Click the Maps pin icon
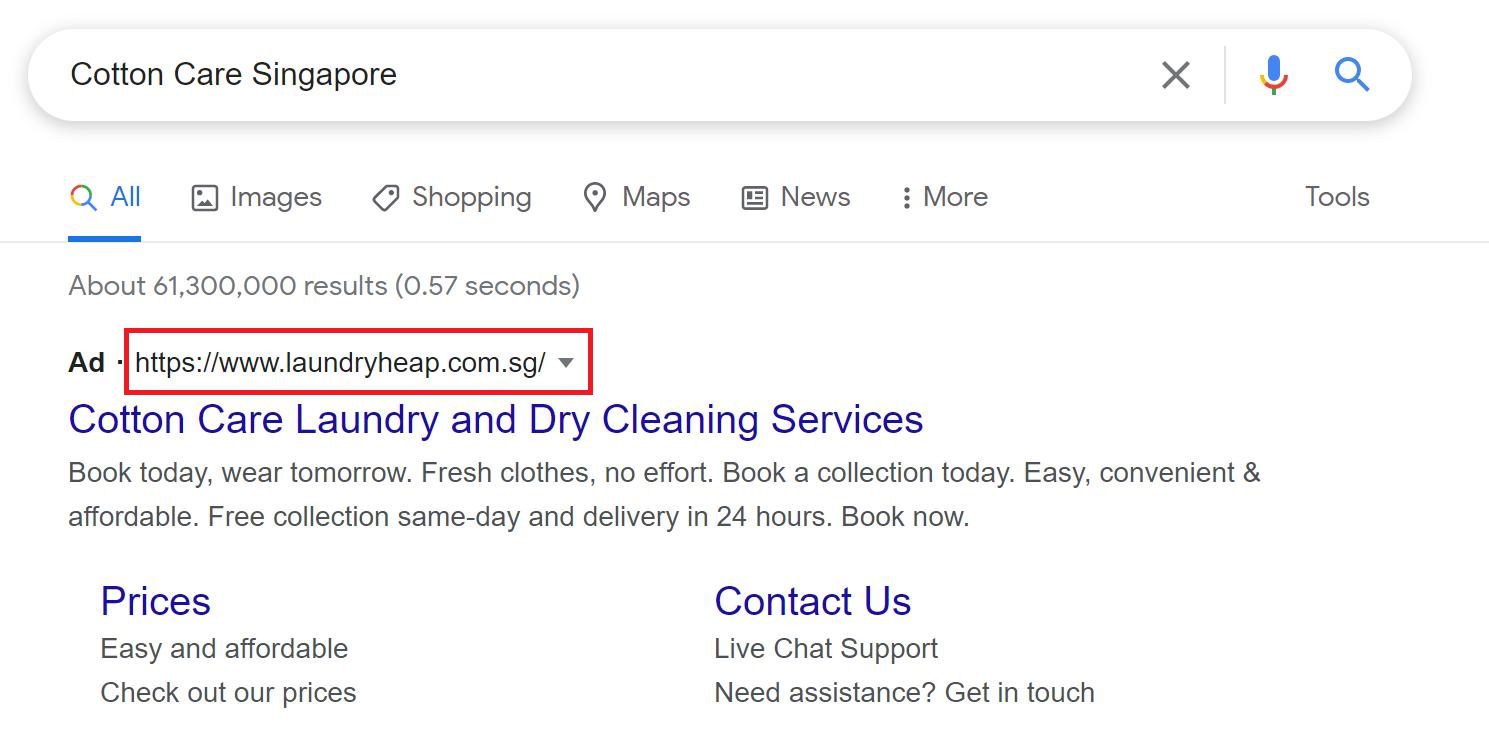Image resolution: width=1489 pixels, height=734 pixels. (595, 198)
